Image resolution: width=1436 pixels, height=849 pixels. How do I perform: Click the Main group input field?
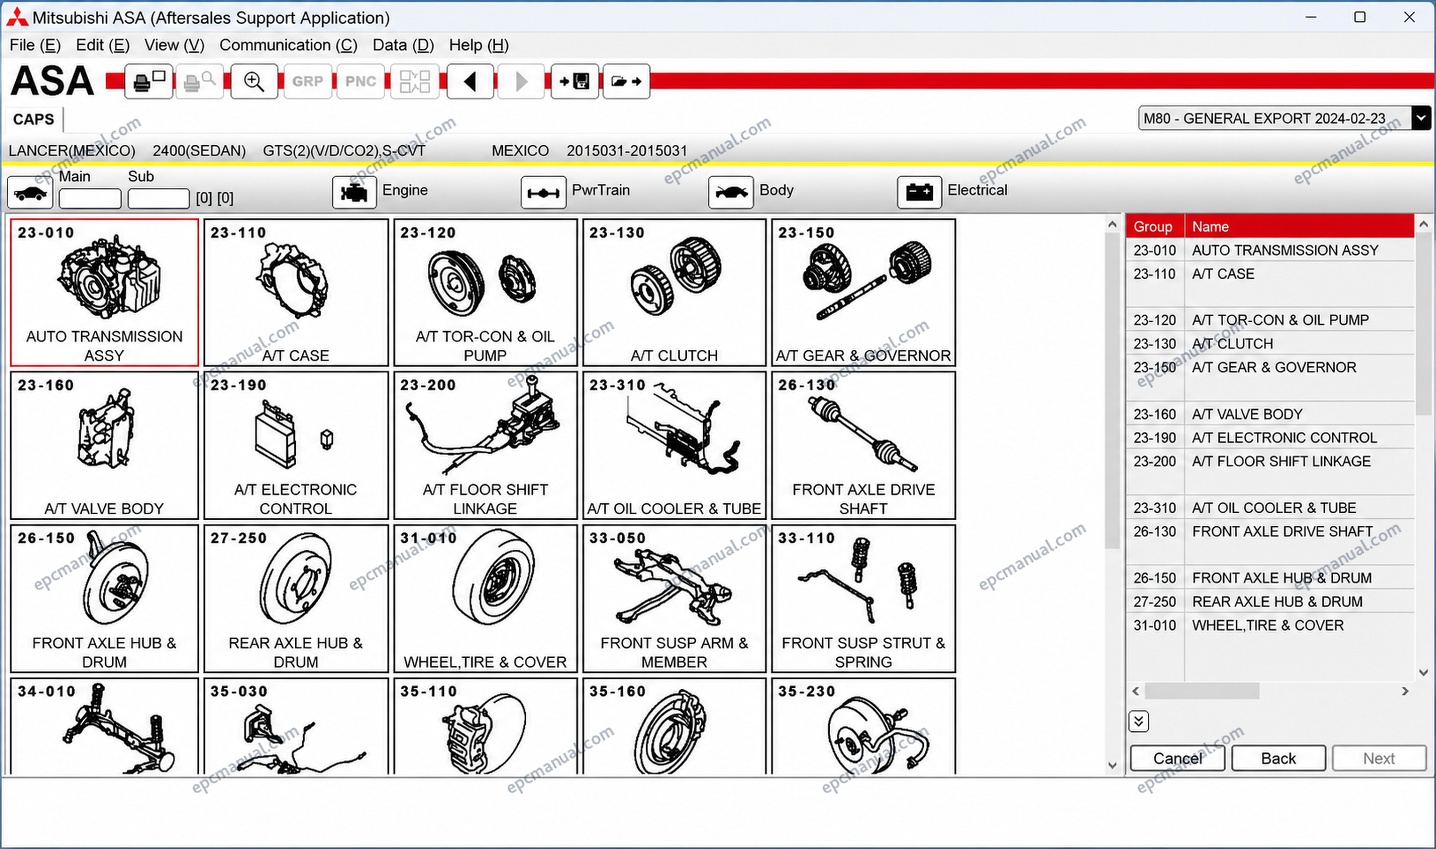pyautogui.click(x=90, y=198)
